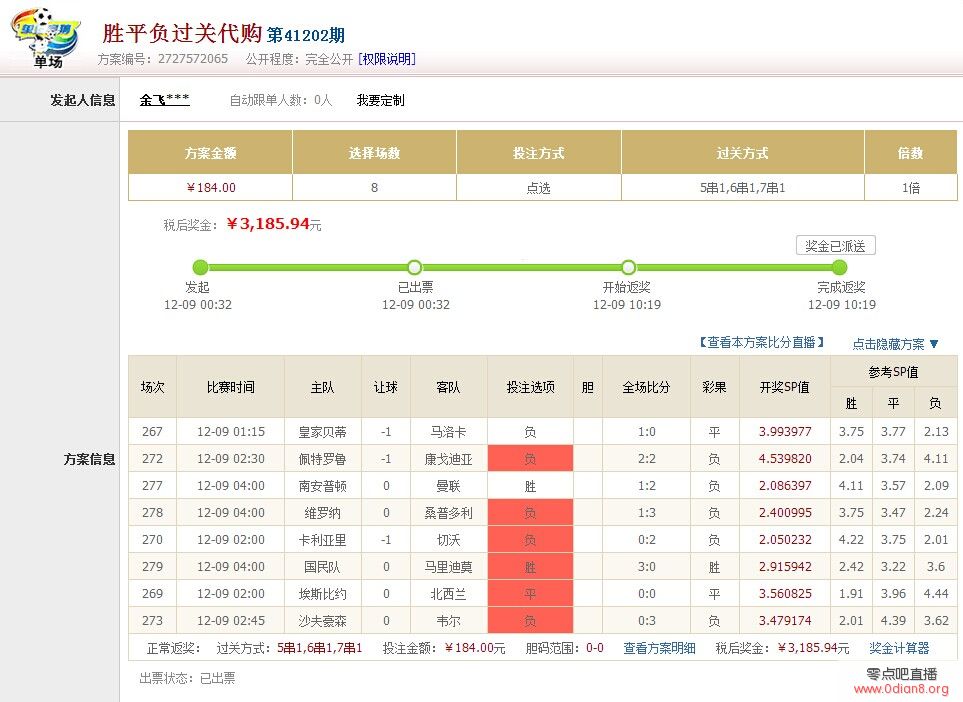Click full-time score 2:2
963x702 pixels.
(x=647, y=459)
